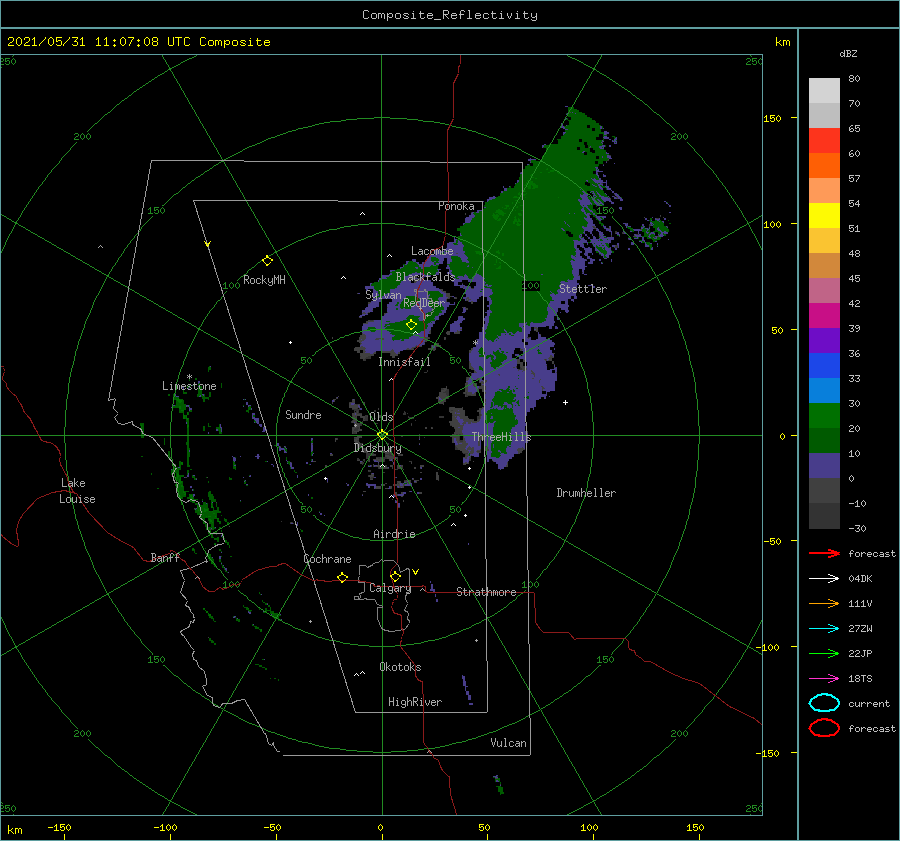Click the red forecast arrow in the legend
This screenshot has height=841, width=900.
(824, 553)
